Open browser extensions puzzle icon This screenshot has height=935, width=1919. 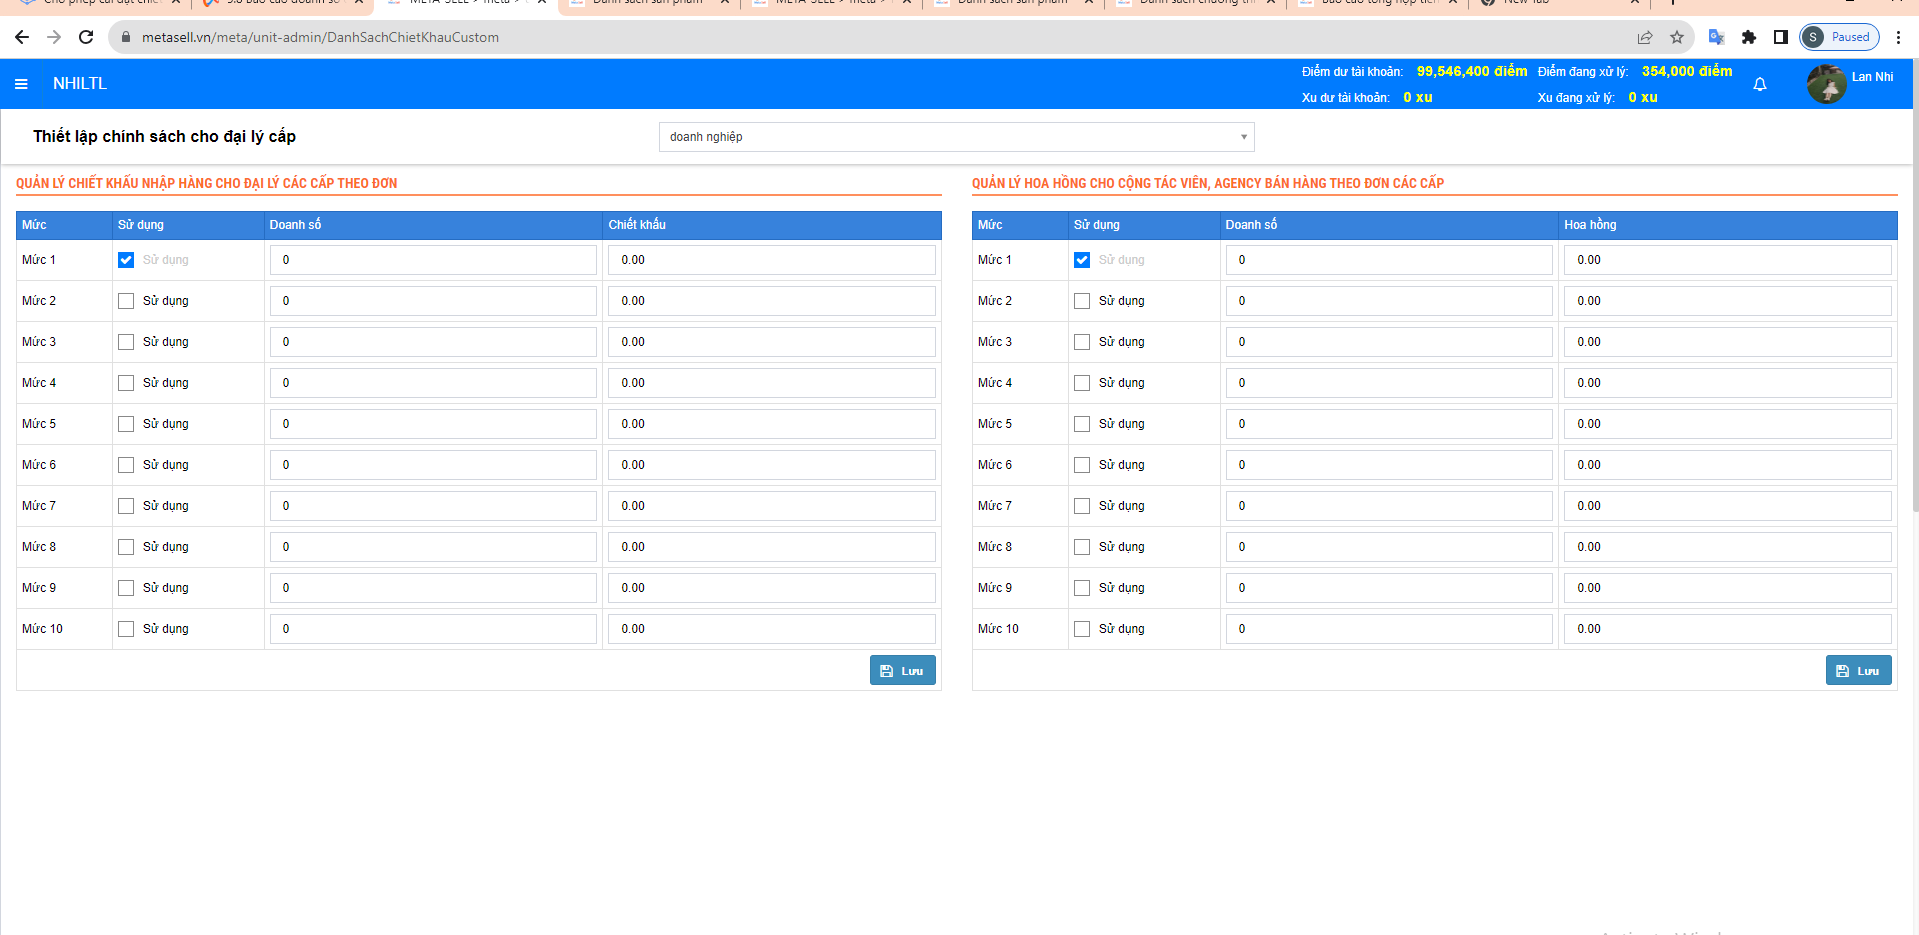pyautogui.click(x=1748, y=37)
